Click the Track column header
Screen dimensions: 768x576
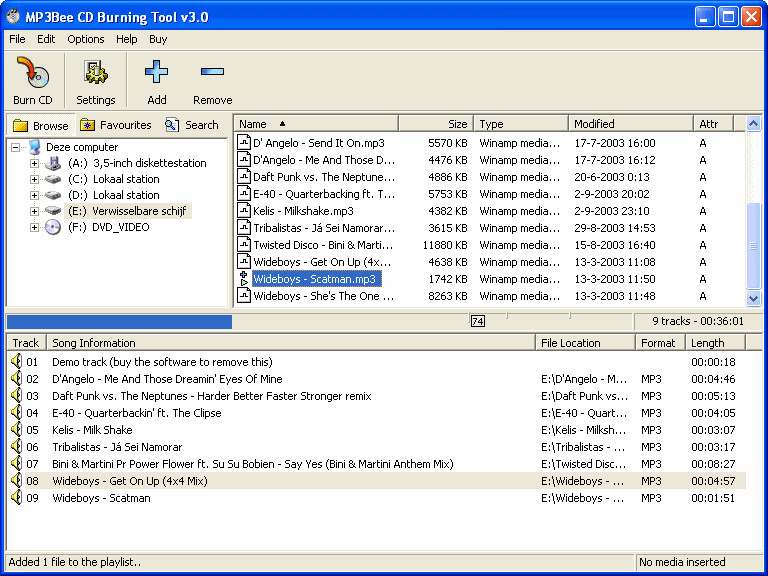coord(26,343)
